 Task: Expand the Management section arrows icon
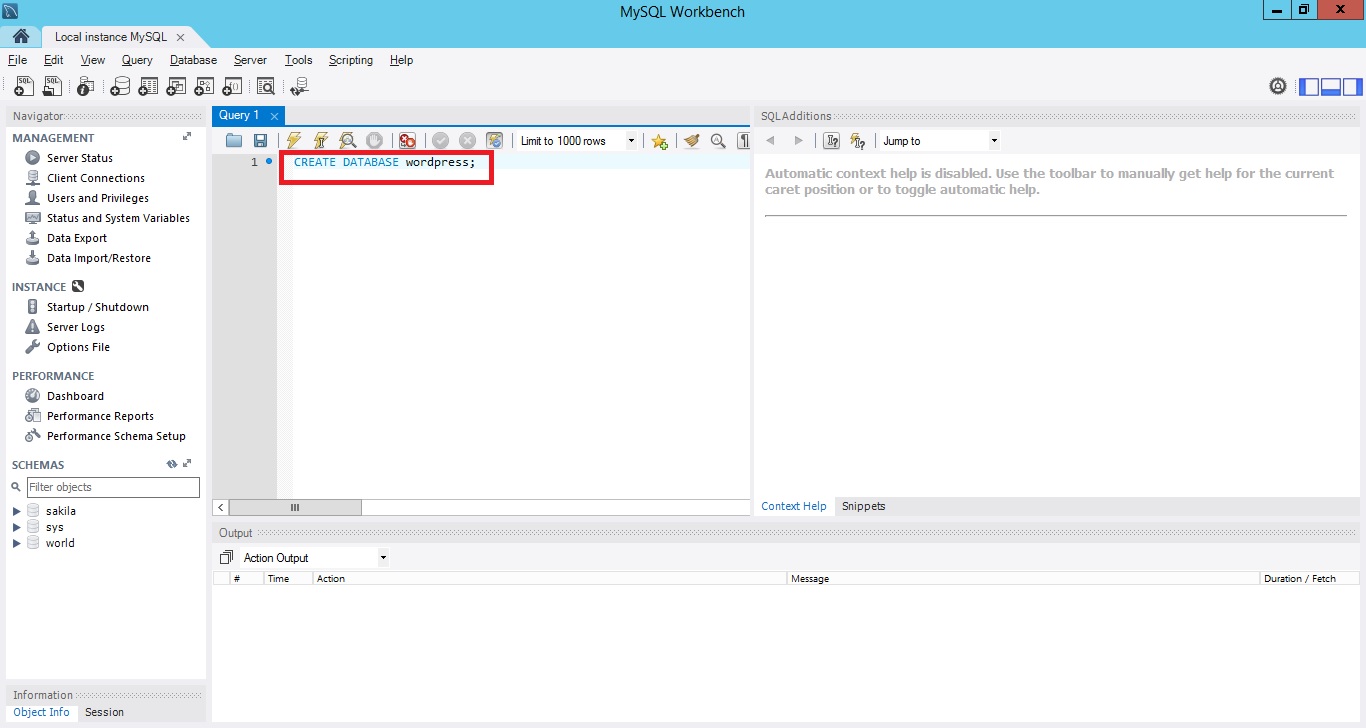click(187, 137)
